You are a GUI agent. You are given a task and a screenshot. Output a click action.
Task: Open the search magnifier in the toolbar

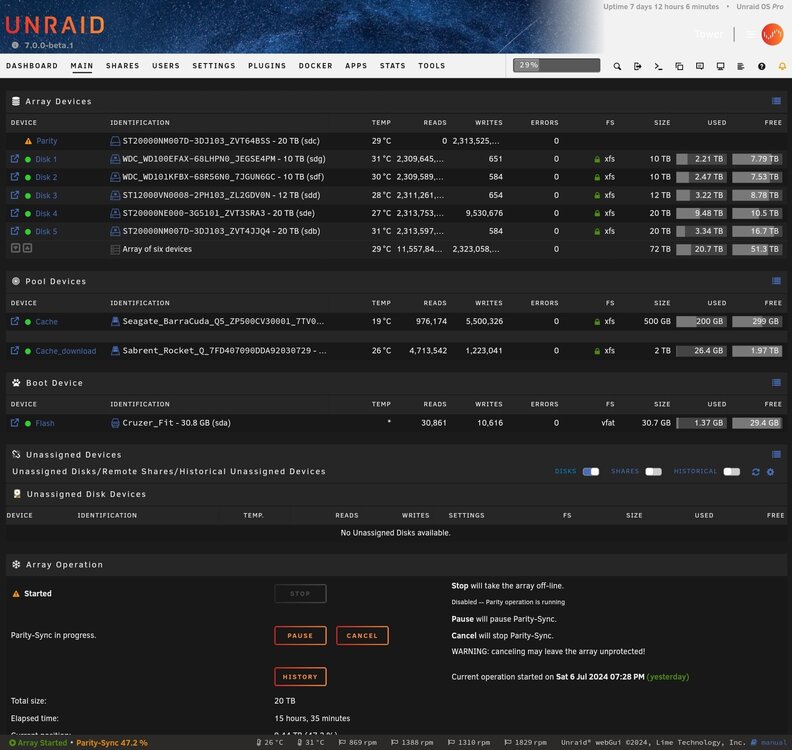pyautogui.click(x=617, y=66)
